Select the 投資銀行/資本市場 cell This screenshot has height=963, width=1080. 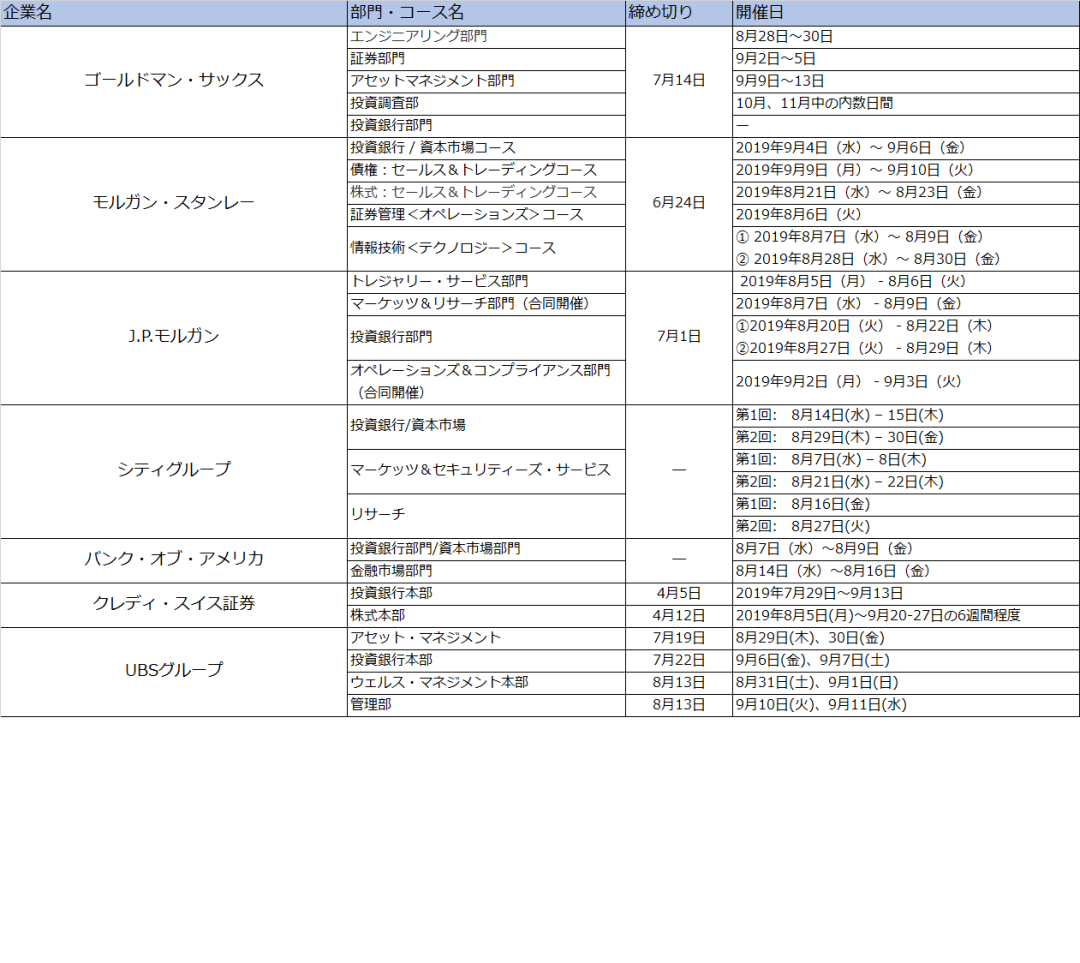[x=486, y=426]
